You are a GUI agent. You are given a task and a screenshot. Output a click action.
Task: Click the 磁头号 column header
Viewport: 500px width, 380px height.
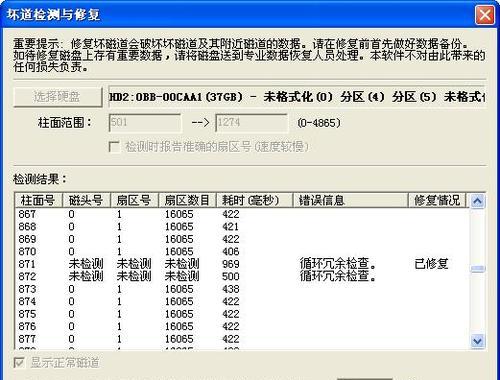[87, 200]
